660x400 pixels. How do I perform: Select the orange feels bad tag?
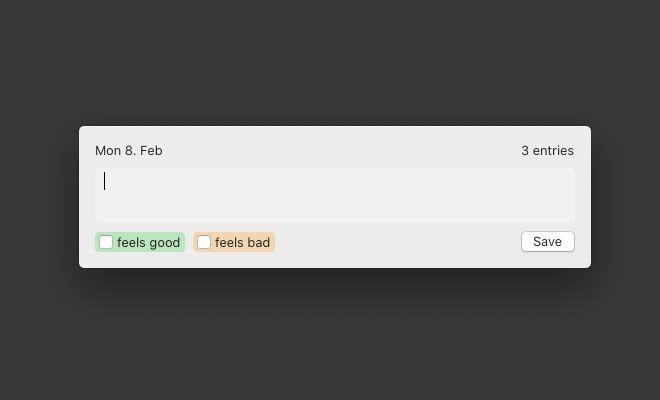click(x=234, y=242)
